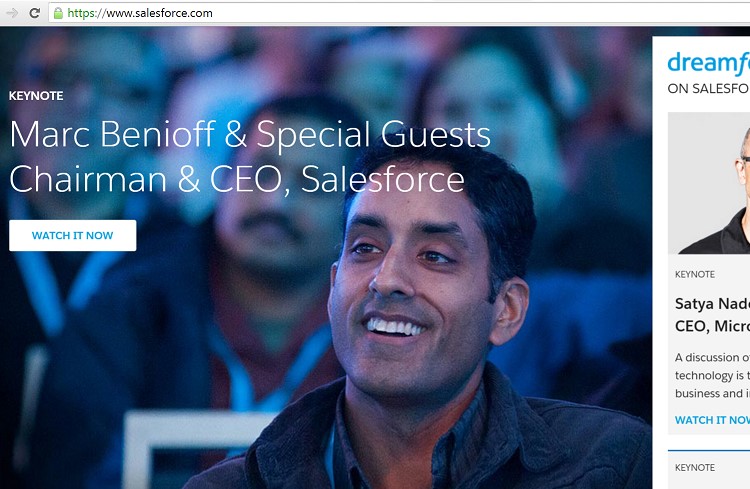Click the Chairman & CEO, Salesforce subtitle
Viewport: 750px width, 489px height.
point(237,179)
